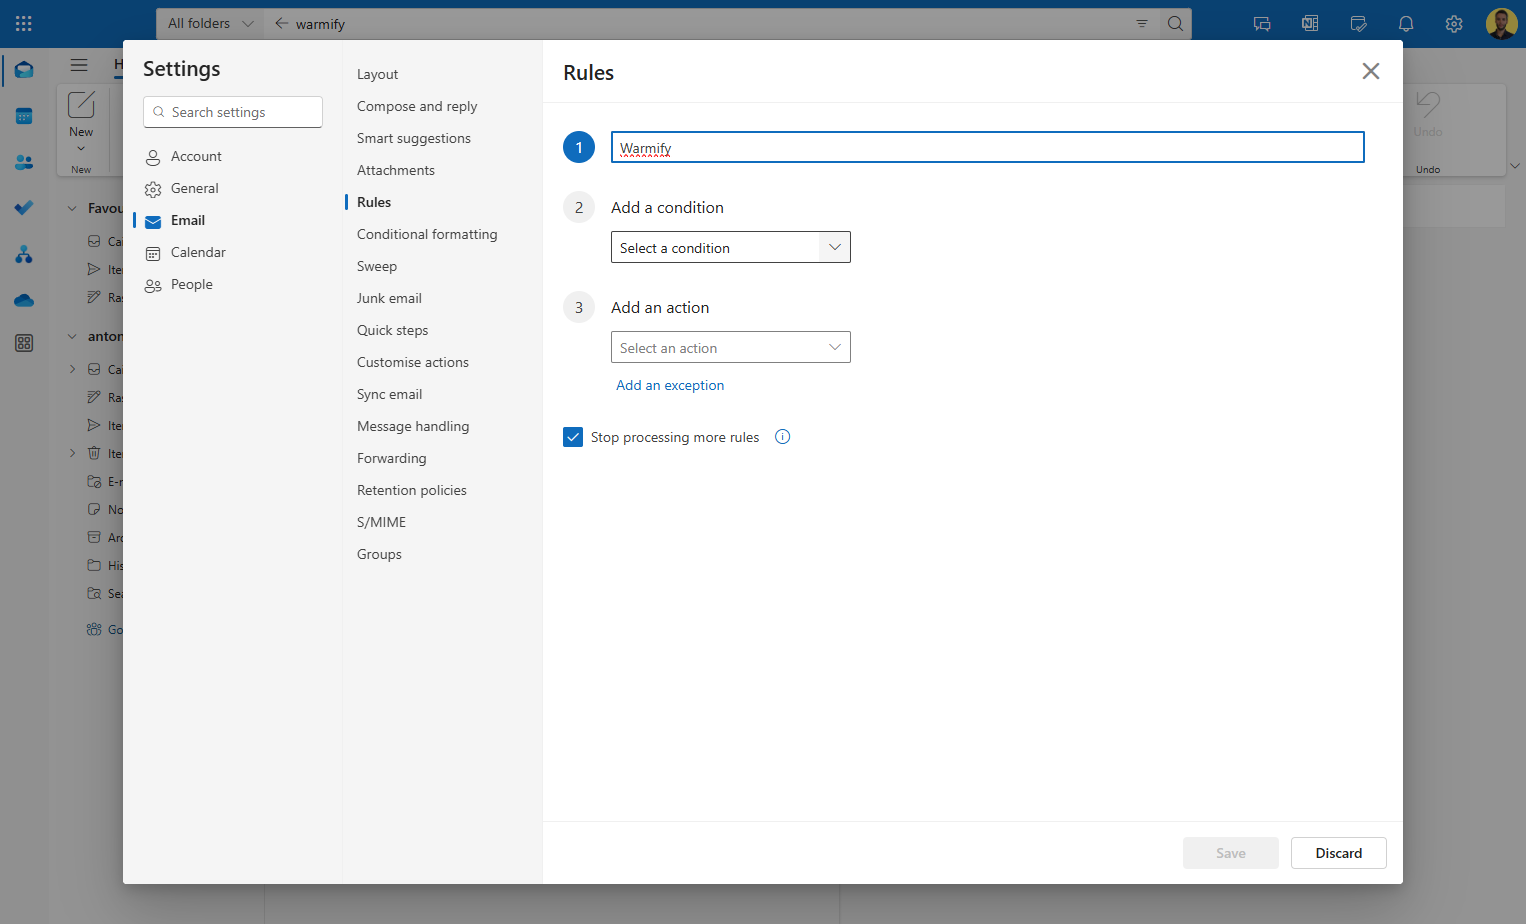Select the Account settings category
The width and height of the screenshot is (1526, 924).
[196, 156]
